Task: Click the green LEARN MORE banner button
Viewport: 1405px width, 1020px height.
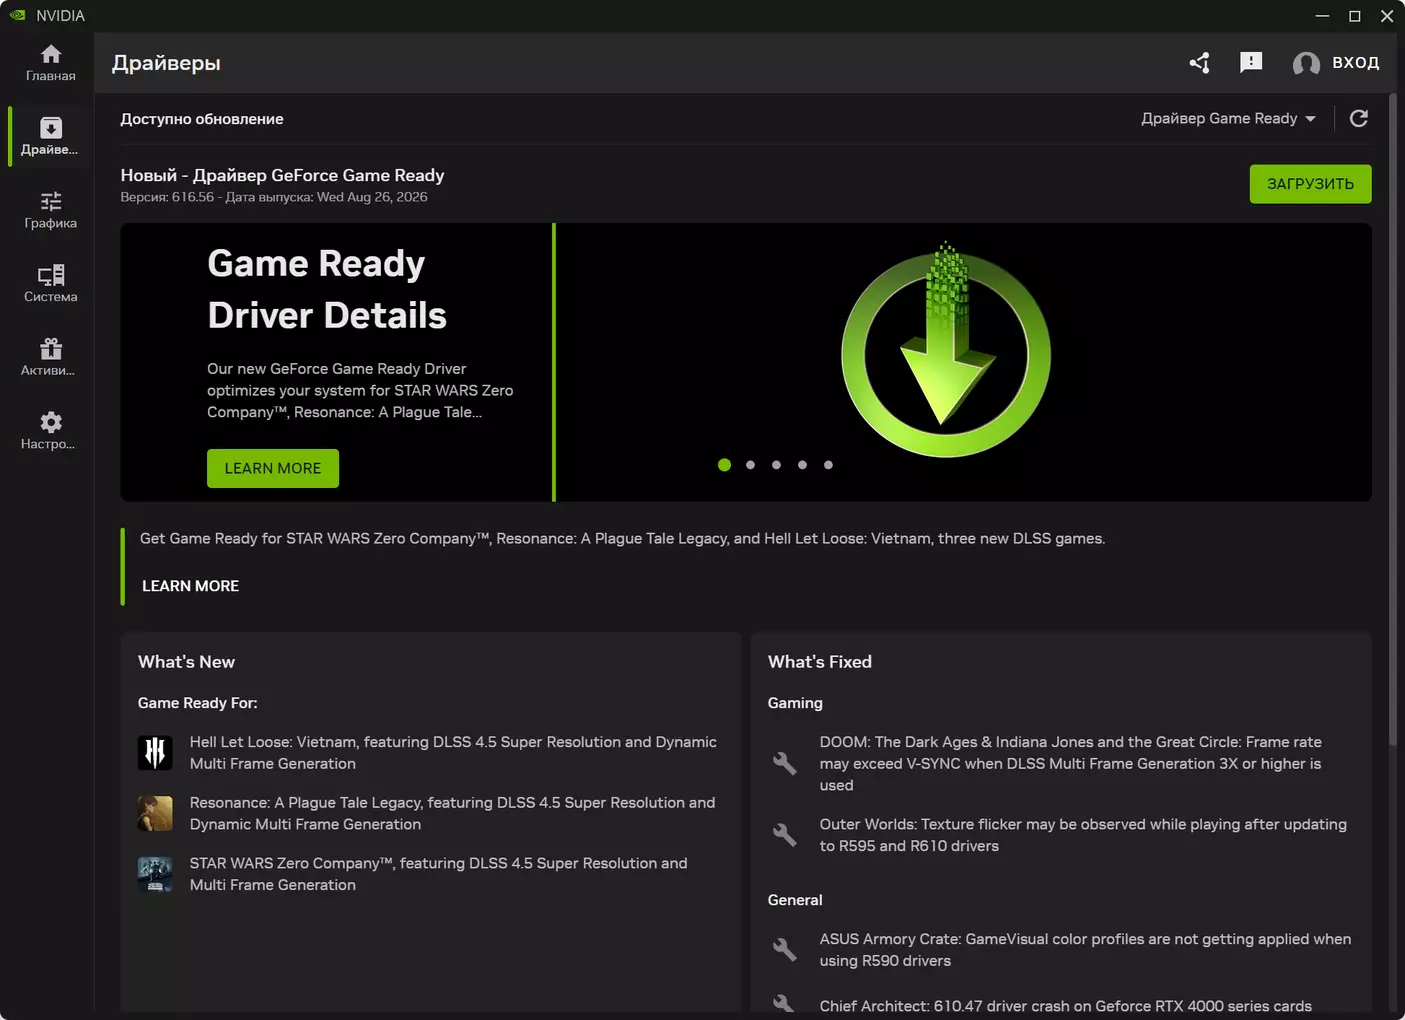Action: click(x=273, y=468)
